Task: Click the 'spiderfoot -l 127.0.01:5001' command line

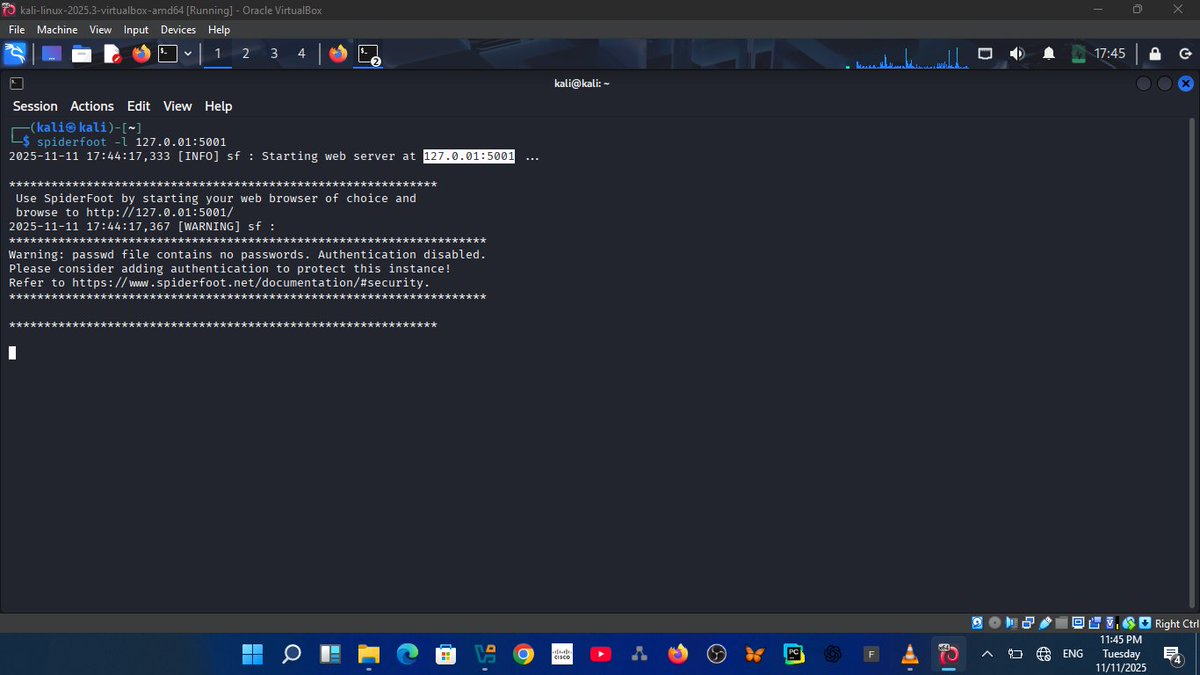Action: 131,142
